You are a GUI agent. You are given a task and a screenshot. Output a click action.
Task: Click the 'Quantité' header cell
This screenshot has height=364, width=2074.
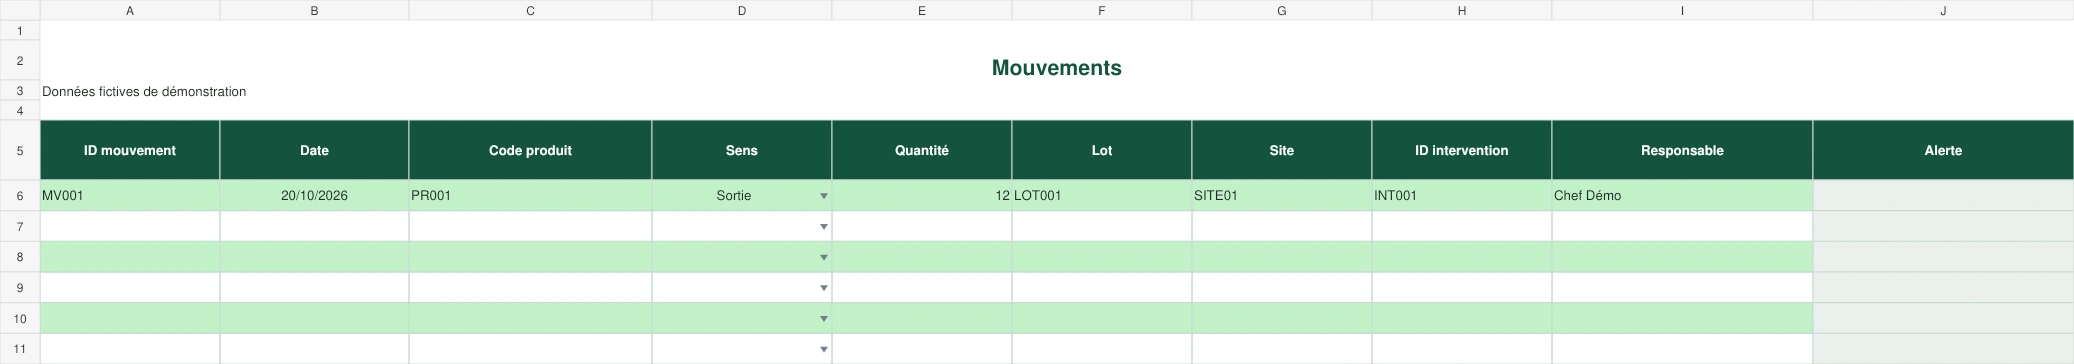[922, 150]
